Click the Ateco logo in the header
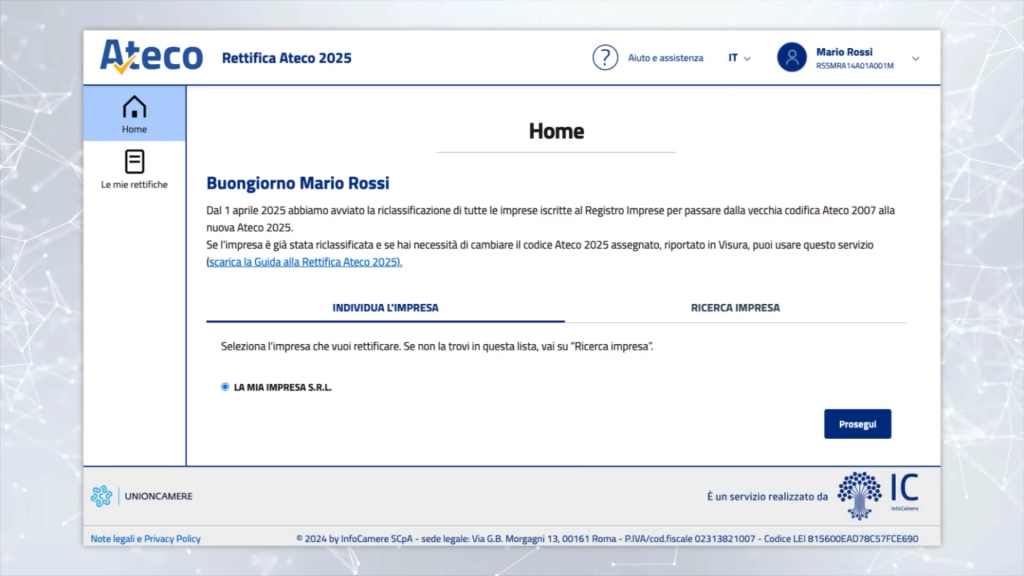 click(151, 57)
